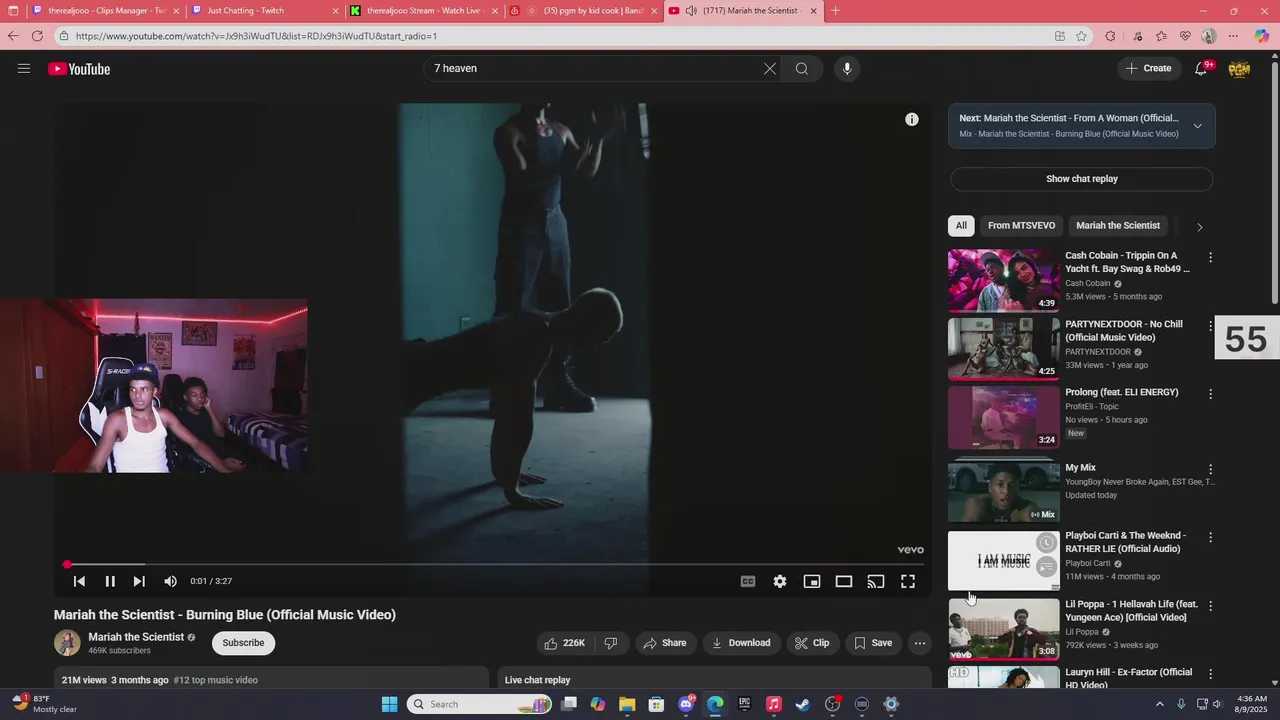Go to the YouTube home logo
The image size is (1280, 720).
pyautogui.click(x=79, y=69)
